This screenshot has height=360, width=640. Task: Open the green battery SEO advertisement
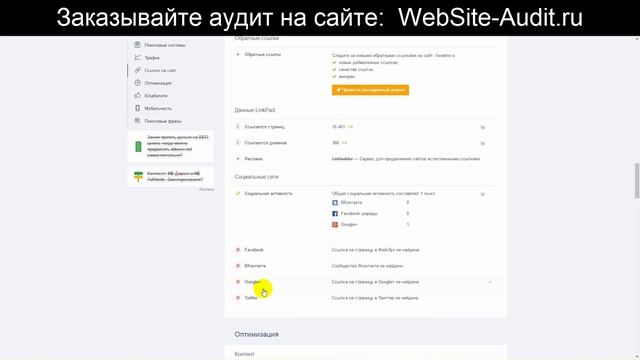[x=171, y=147]
